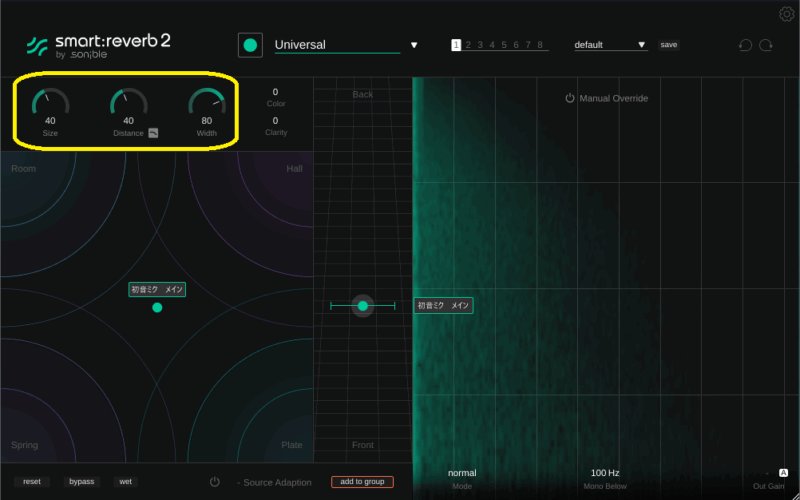Click the add to group button
Viewport: 800px width, 500px height.
362,482
